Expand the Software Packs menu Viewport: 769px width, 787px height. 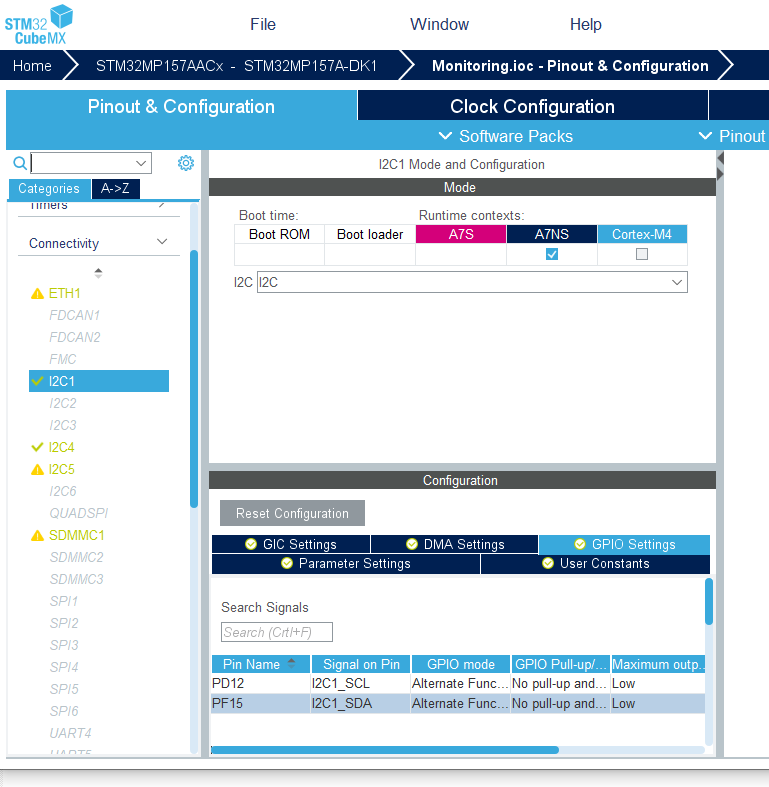[506, 136]
